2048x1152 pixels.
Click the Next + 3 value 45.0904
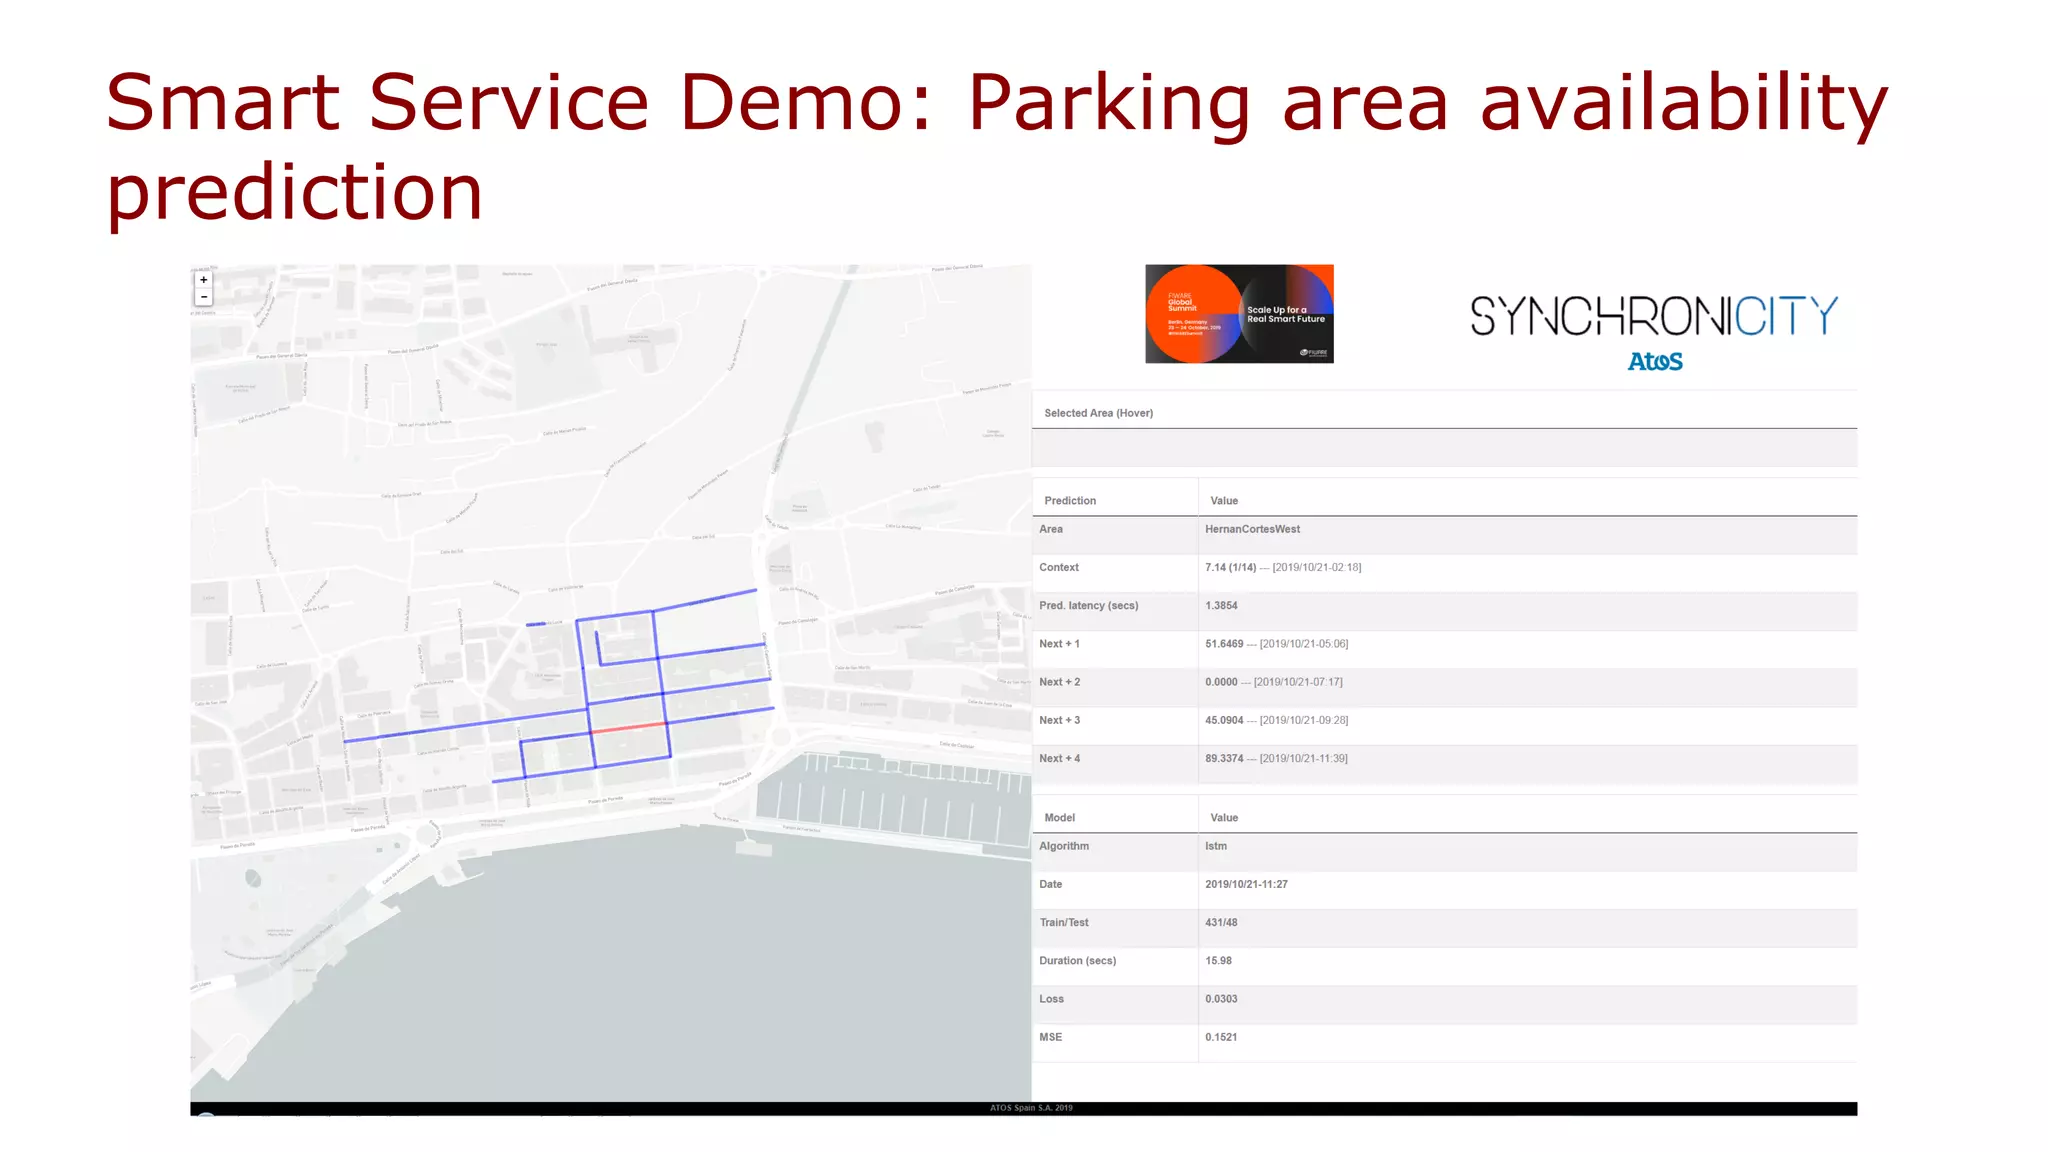1224,720
